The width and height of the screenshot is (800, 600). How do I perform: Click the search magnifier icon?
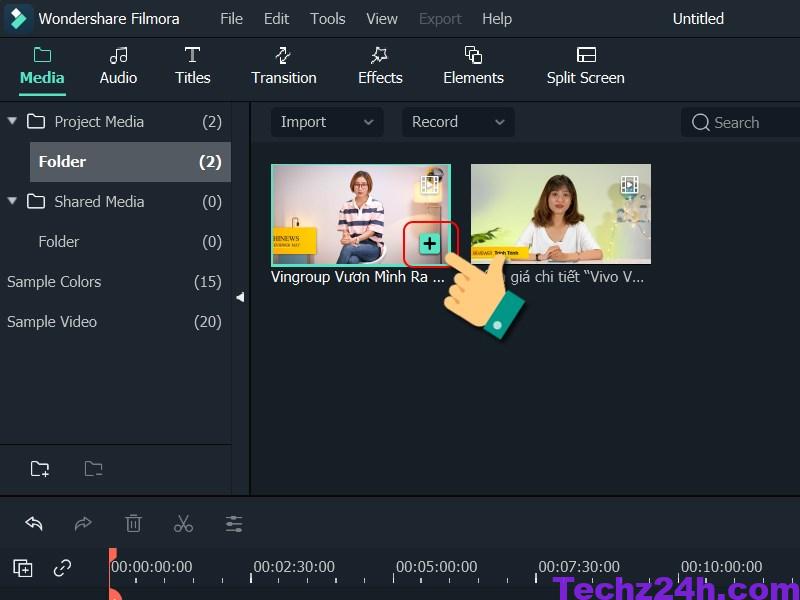pos(701,122)
